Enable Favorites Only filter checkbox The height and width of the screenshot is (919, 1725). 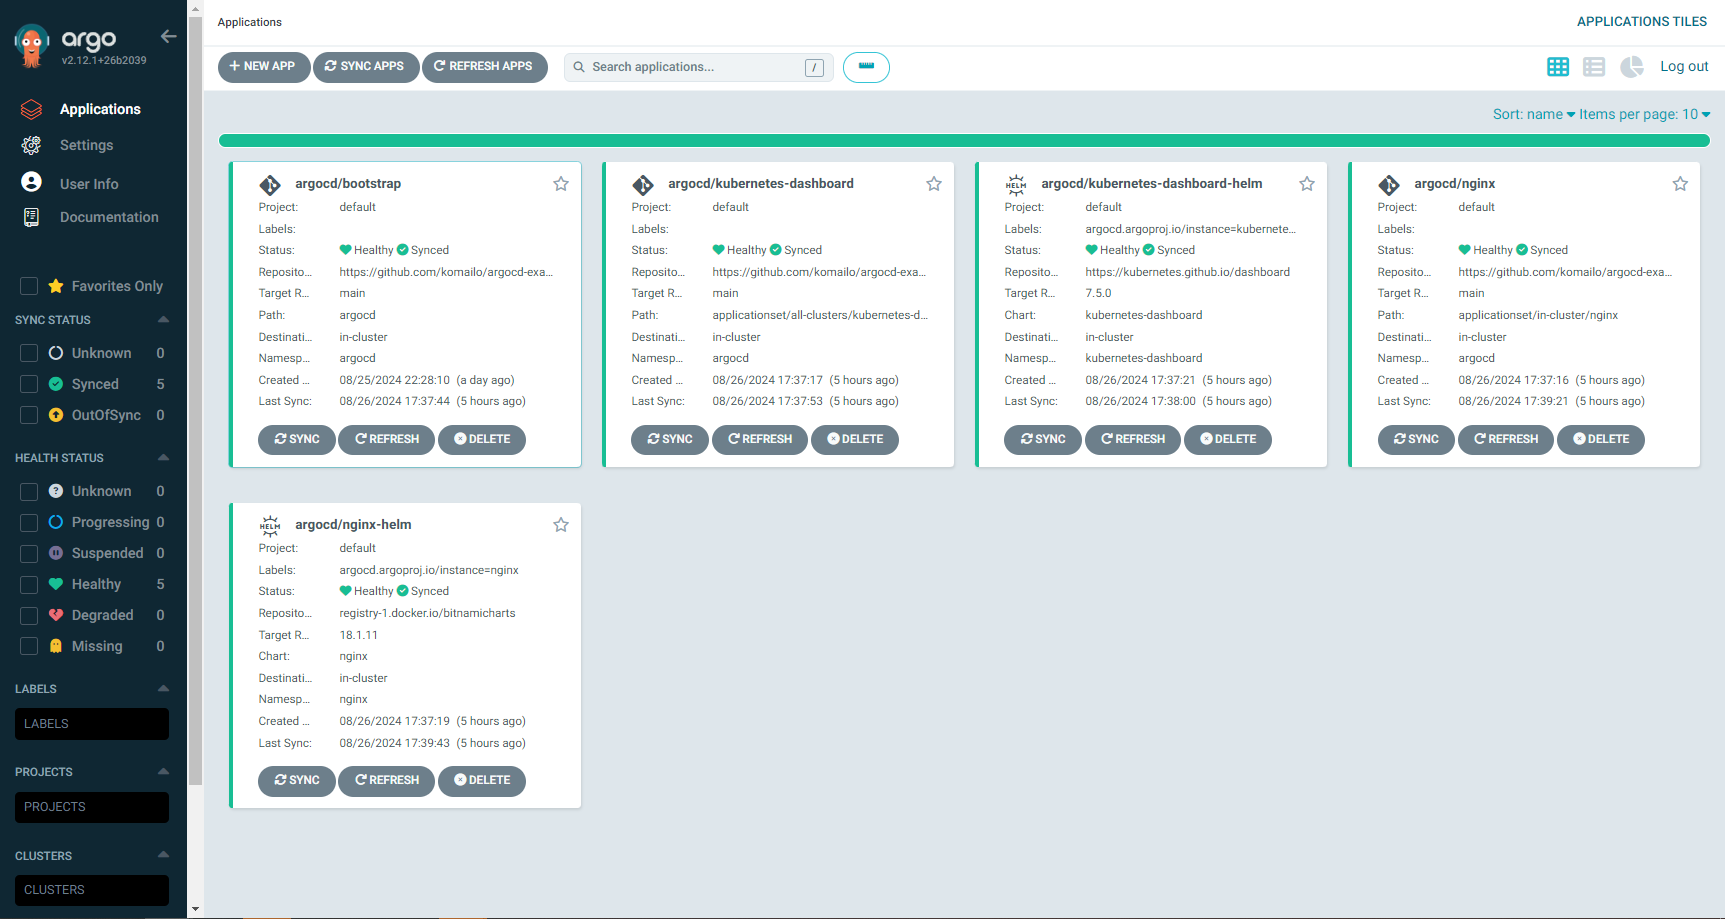tap(29, 286)
